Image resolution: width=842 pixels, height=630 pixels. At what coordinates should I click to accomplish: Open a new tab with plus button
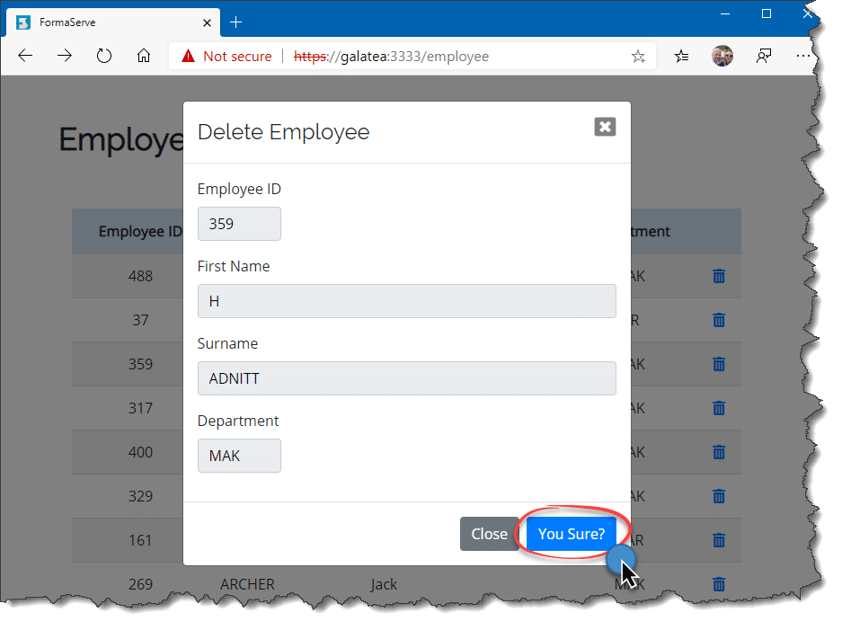(x=236, y=22)
